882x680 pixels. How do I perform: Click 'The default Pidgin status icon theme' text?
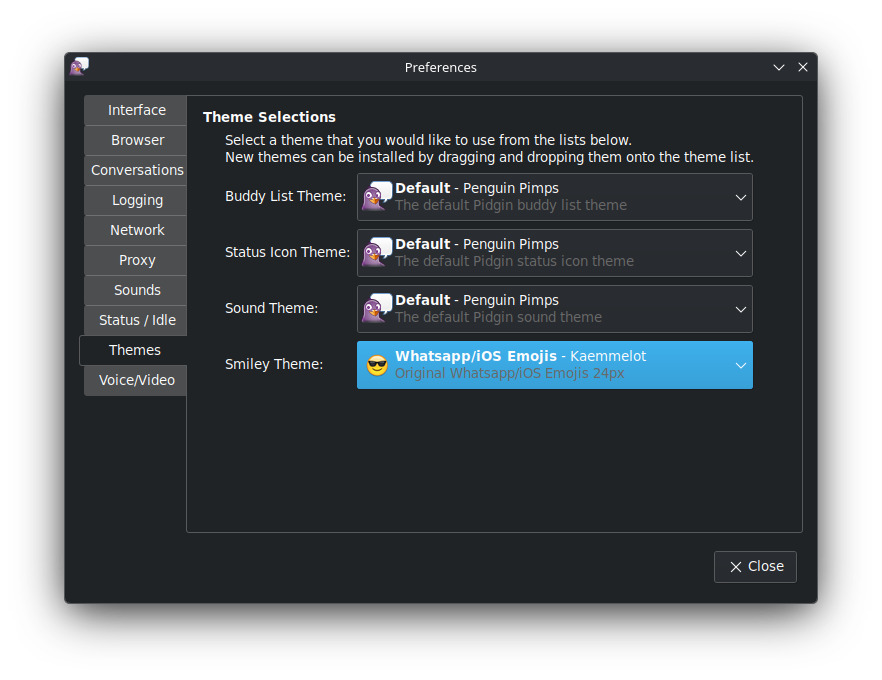tap(514, 261)
